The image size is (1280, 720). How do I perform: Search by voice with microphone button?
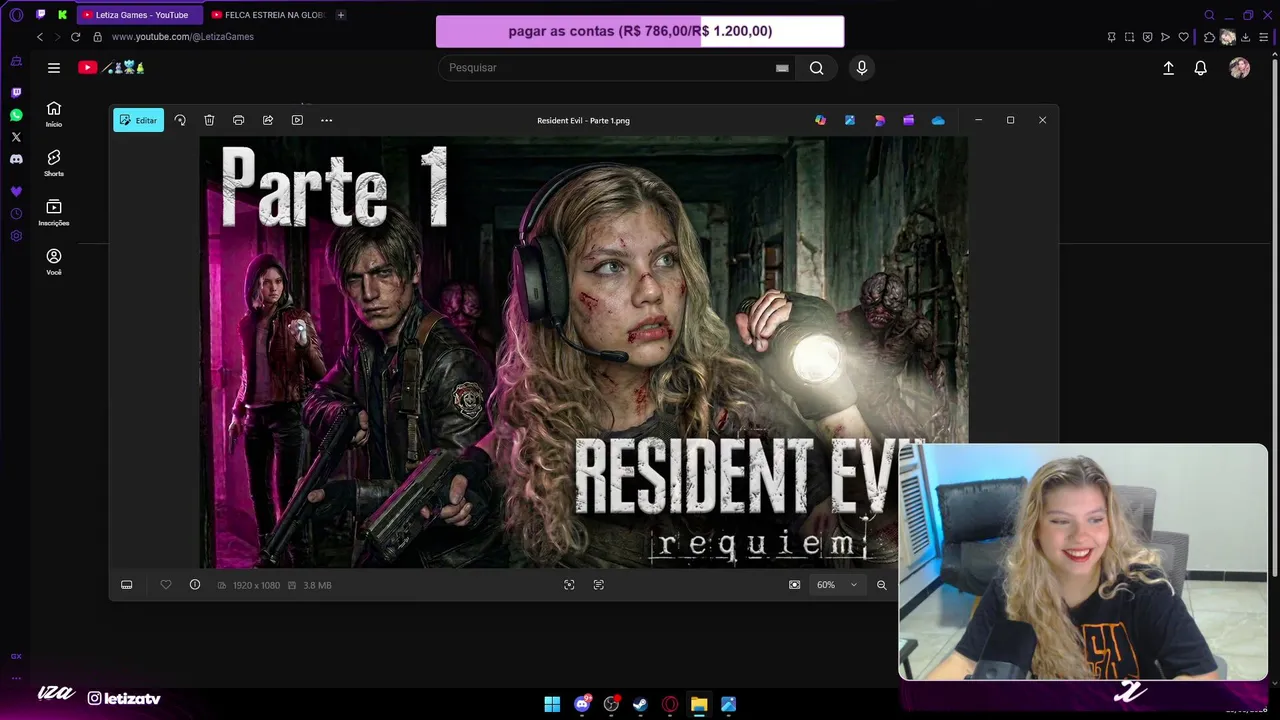coord(862,68)
